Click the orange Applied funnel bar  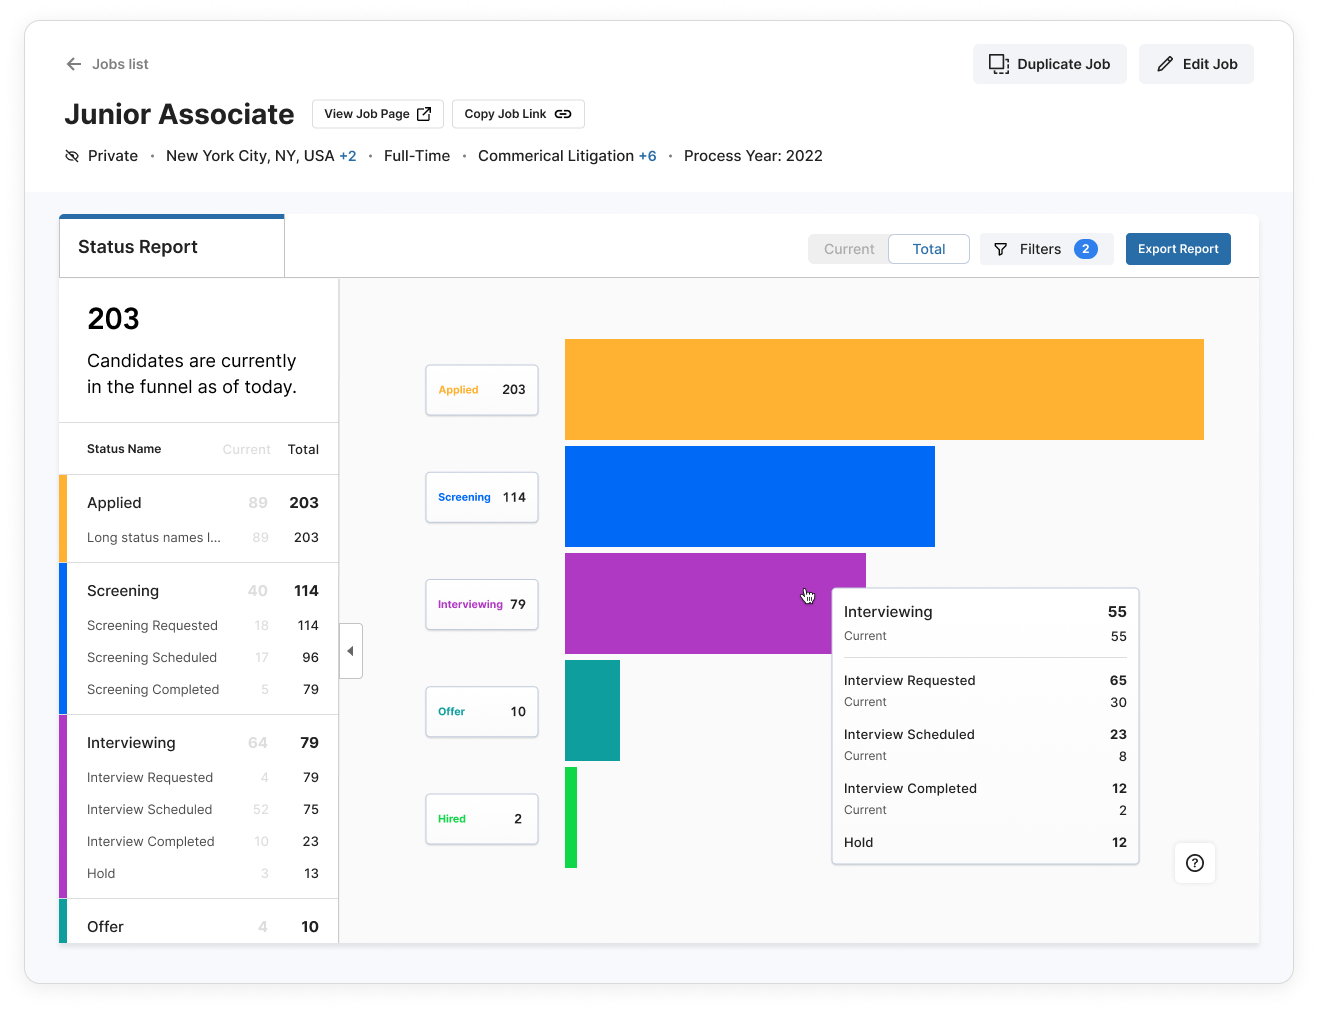(884, 389)
